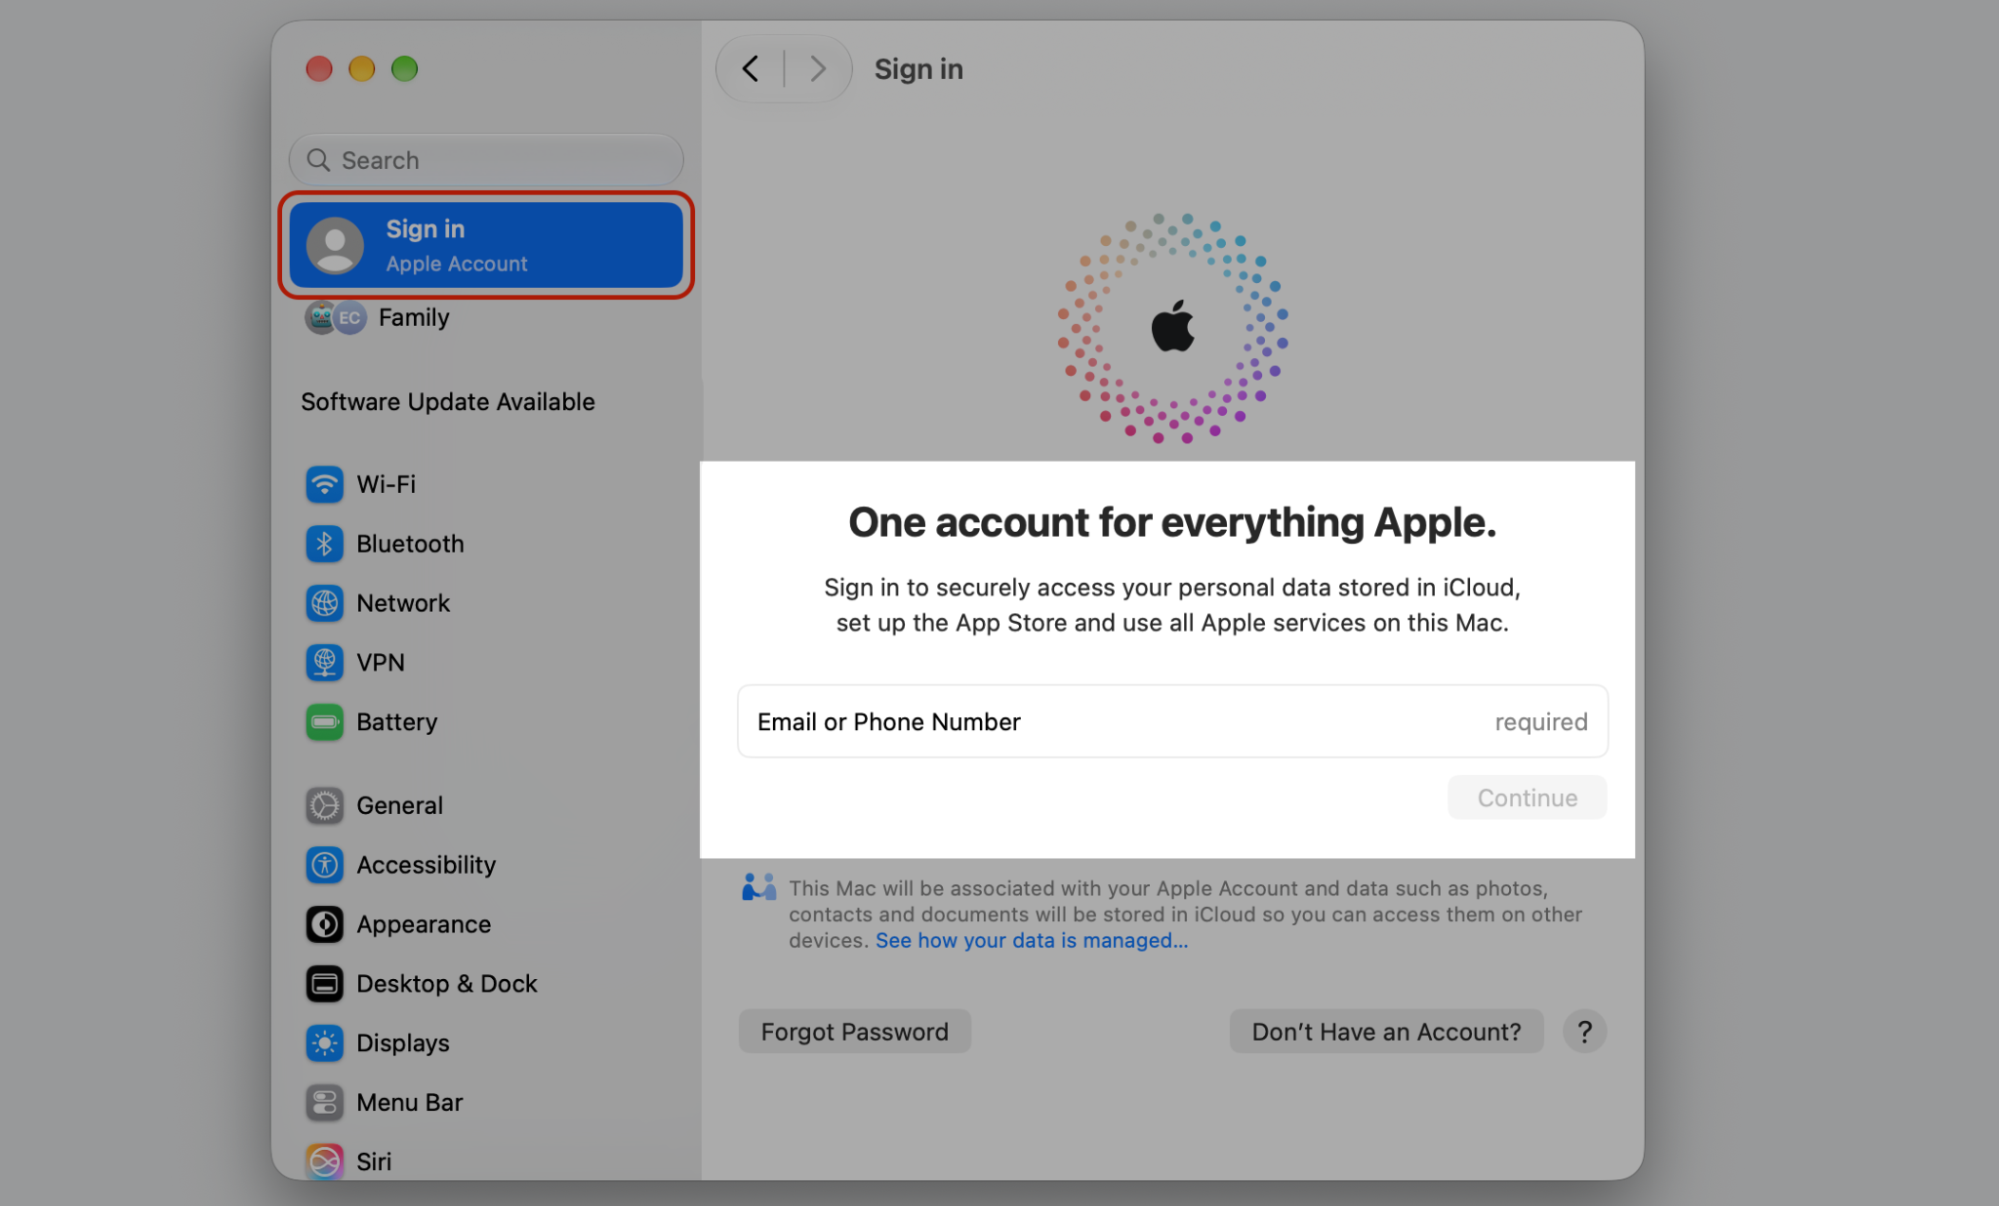1999x1207 pixels.
Task: Select VPN in the sidebar
Action: pos(486,663)
